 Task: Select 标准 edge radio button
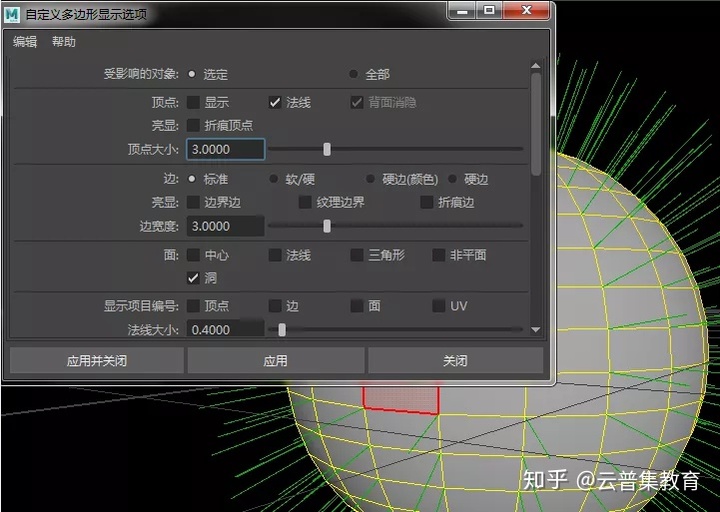tap(192, 179)
